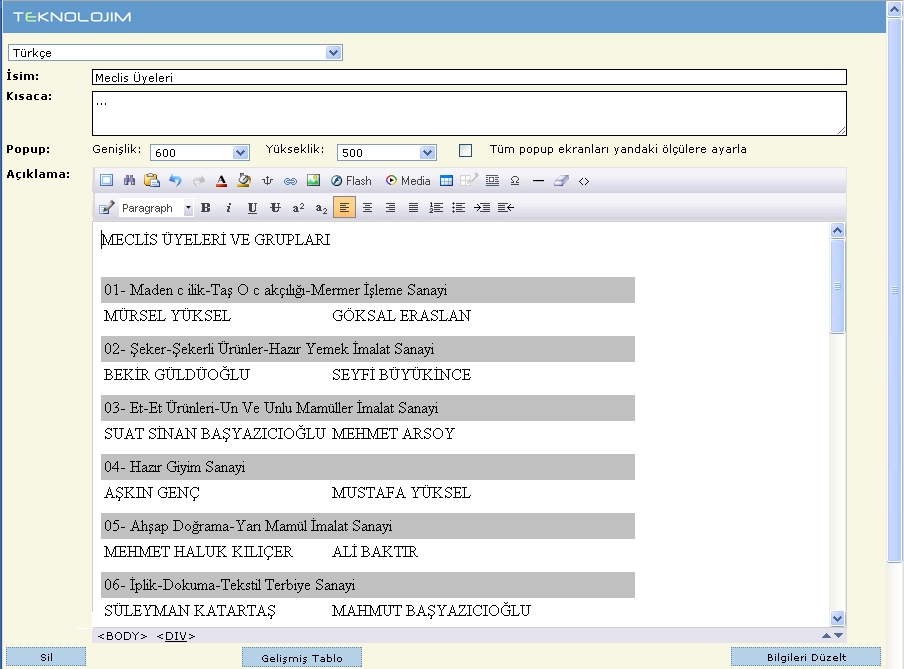
Task: Apply bulleted list formatting
Action: (459, 208)
